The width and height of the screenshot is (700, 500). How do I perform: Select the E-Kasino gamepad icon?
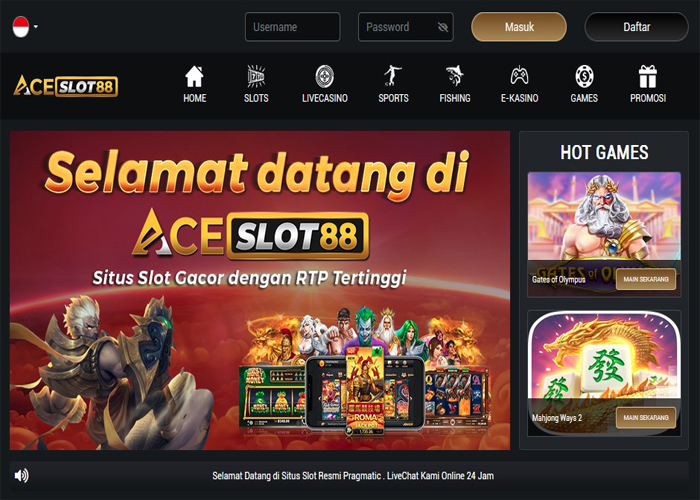[x=519, y=76]
